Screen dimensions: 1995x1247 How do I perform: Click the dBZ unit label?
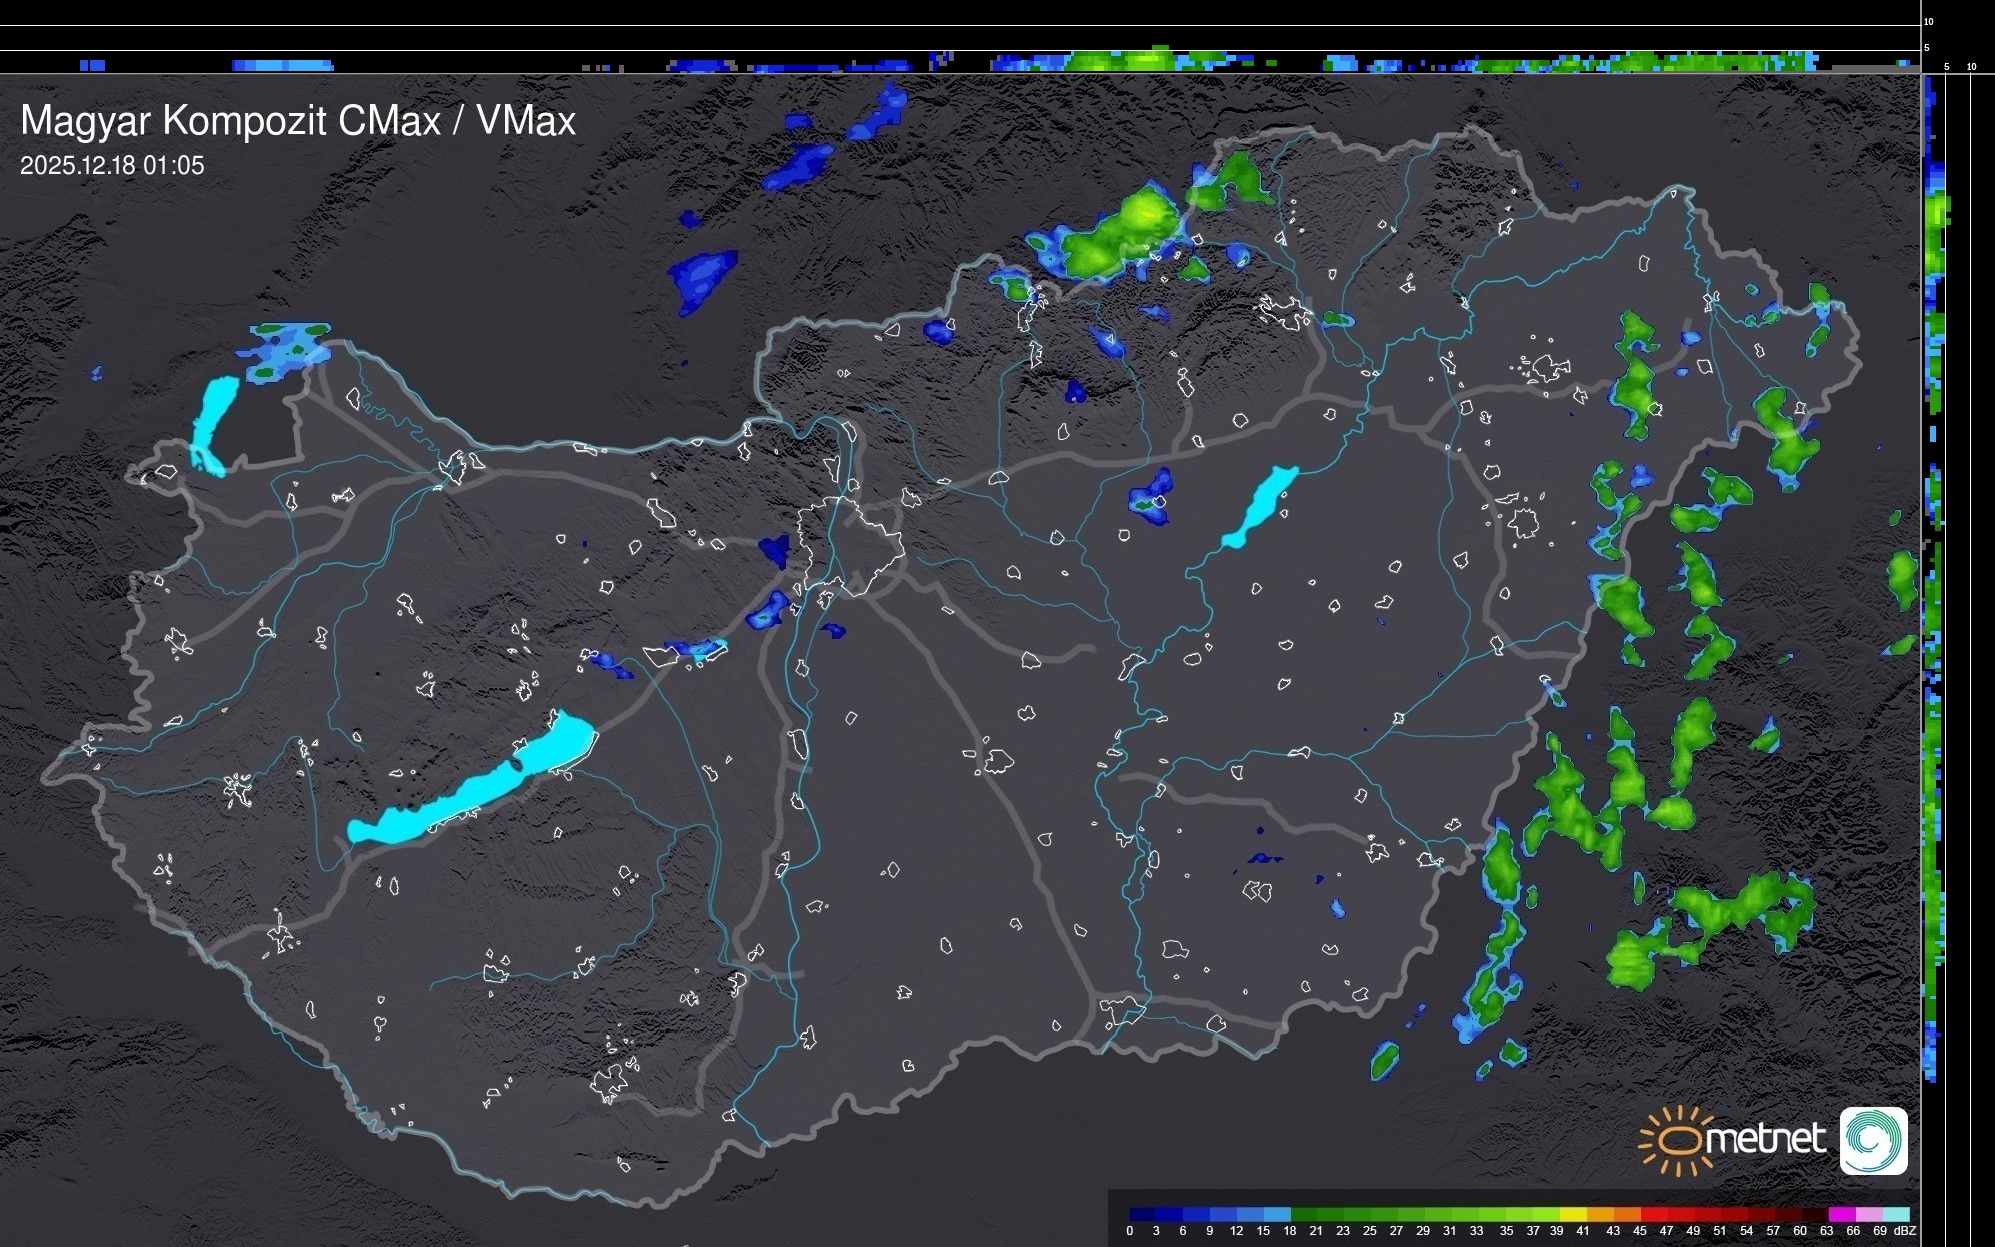tap(1904, 1231)
